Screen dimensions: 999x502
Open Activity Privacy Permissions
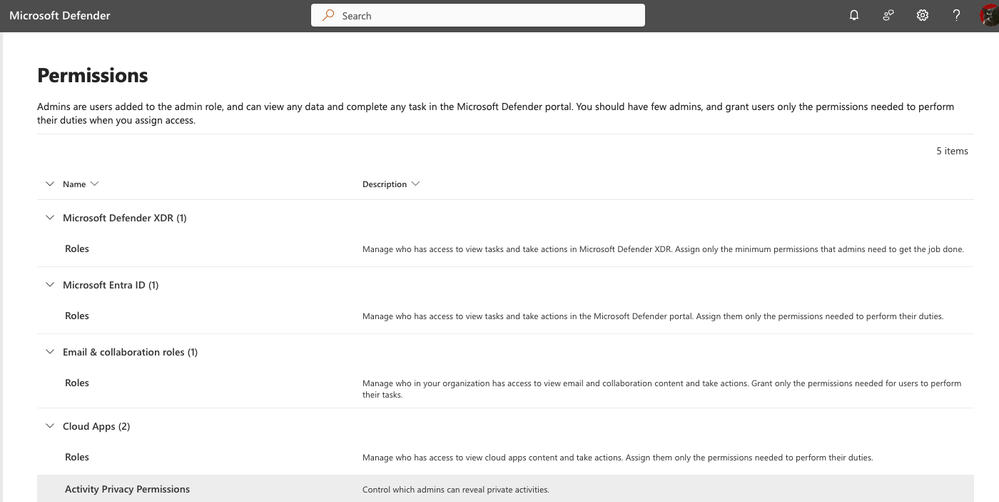click(x=127, y=489)
